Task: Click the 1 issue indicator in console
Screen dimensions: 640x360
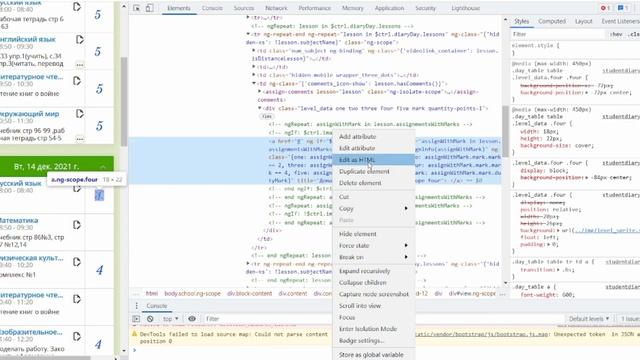Action: pos(630,319)
